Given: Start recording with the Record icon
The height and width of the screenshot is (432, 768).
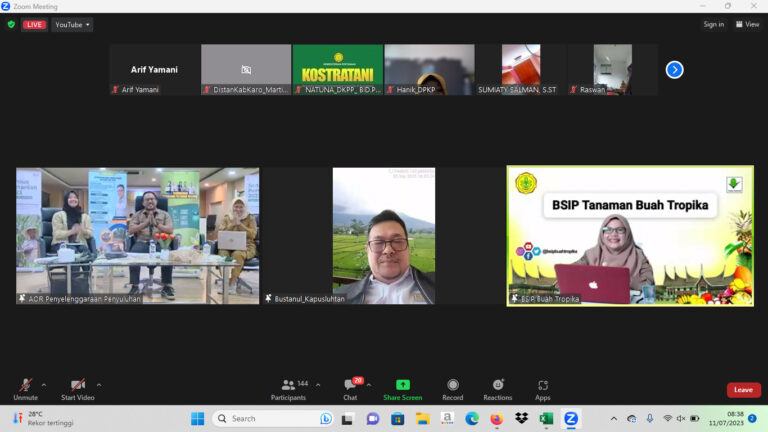Looking at the screenshot, I should (453, 390).
